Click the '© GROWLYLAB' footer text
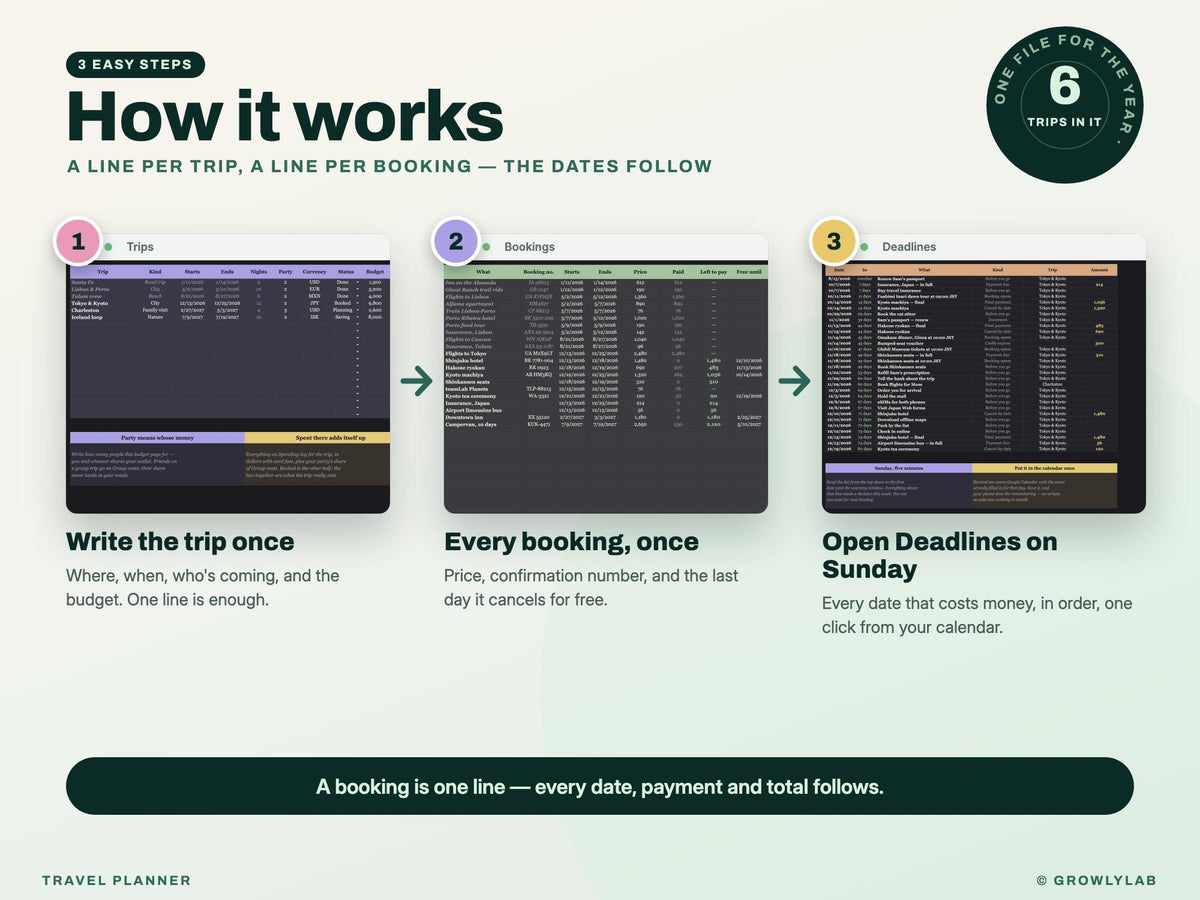1200x900 pixels. coord(1097,881)
